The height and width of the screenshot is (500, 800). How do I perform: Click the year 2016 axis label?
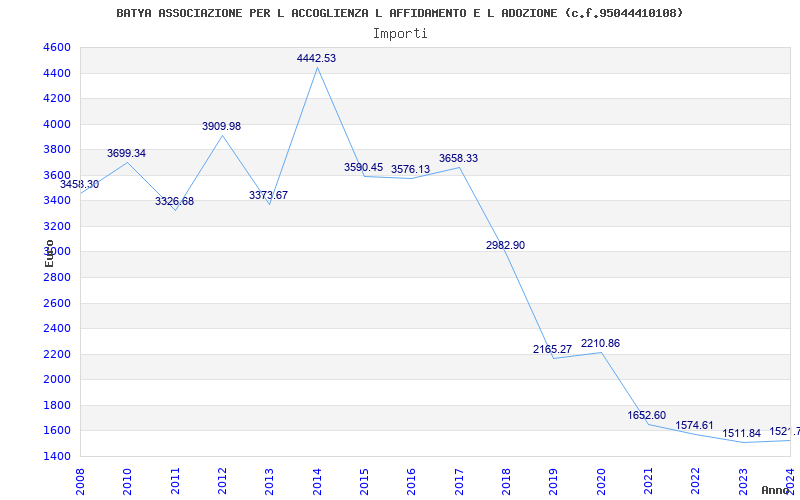point(412,482)
